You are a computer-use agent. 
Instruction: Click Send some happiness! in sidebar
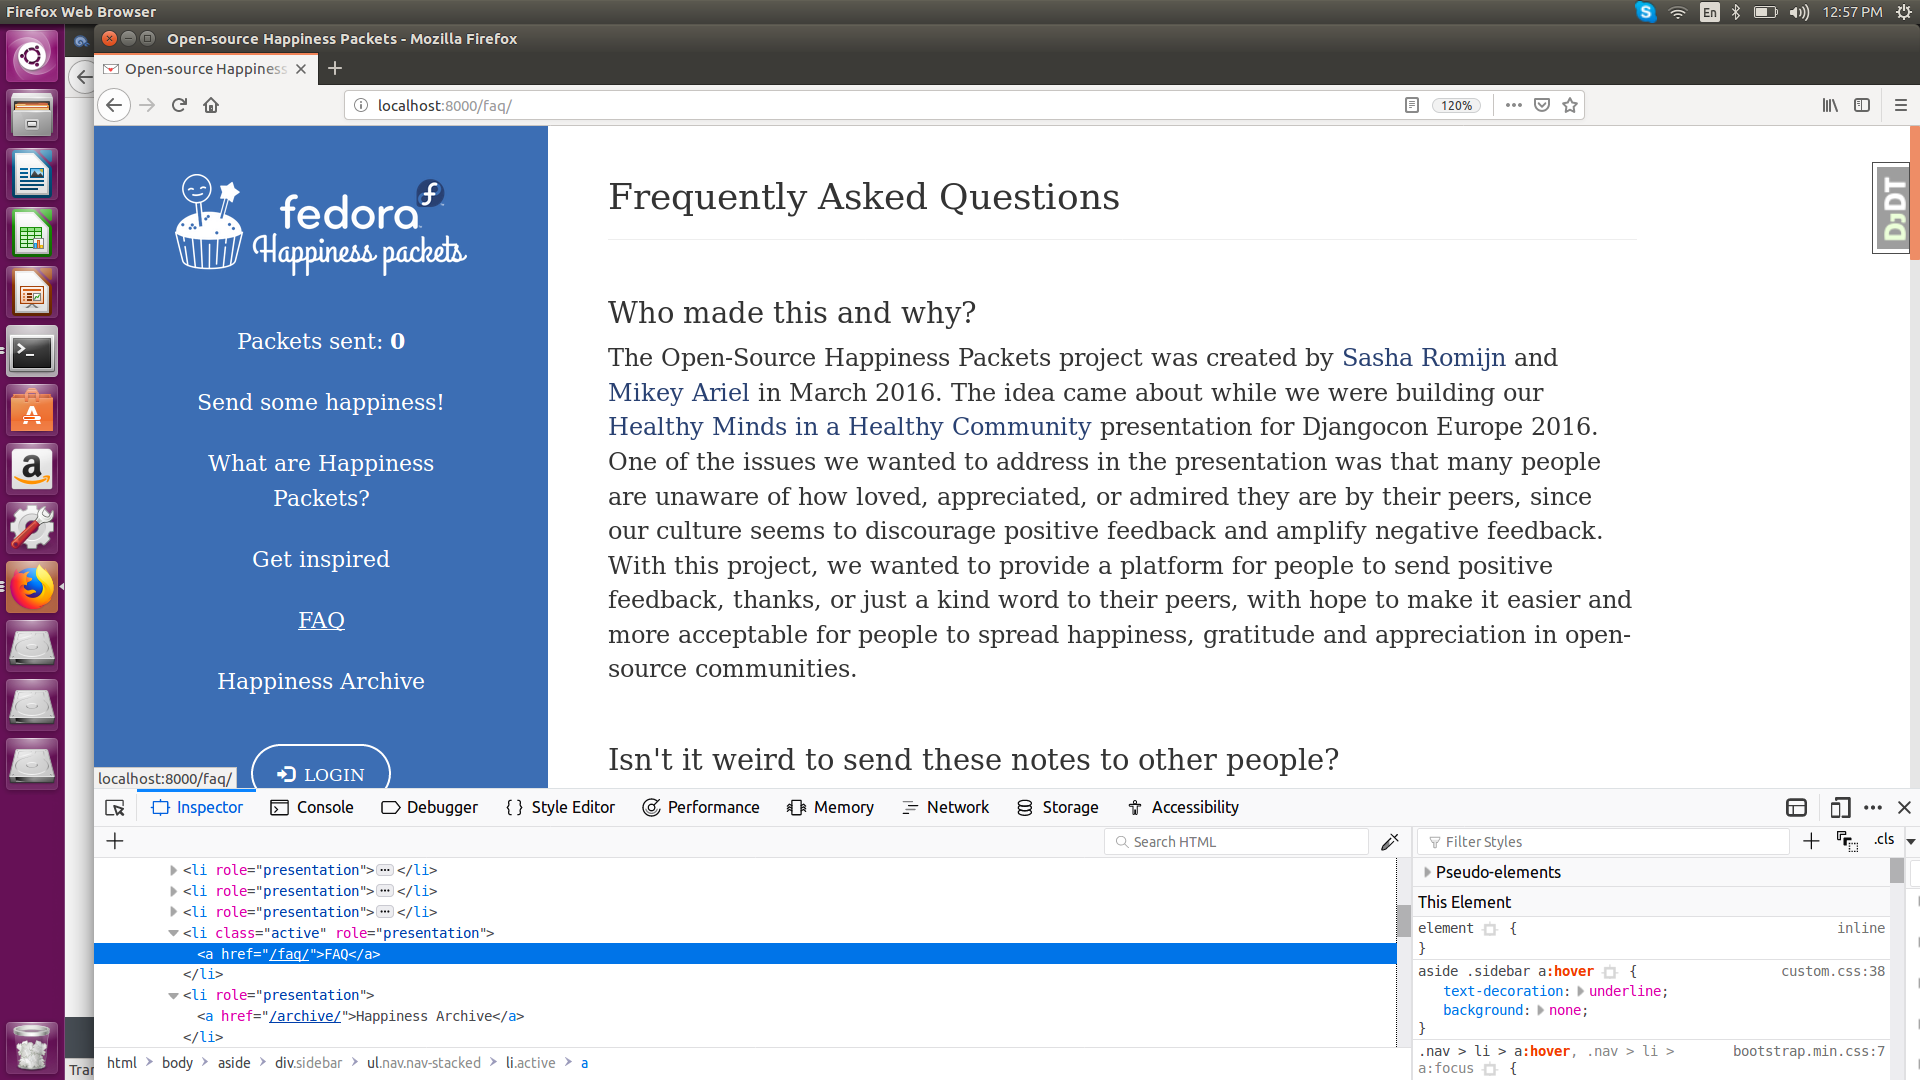point(320,402)
